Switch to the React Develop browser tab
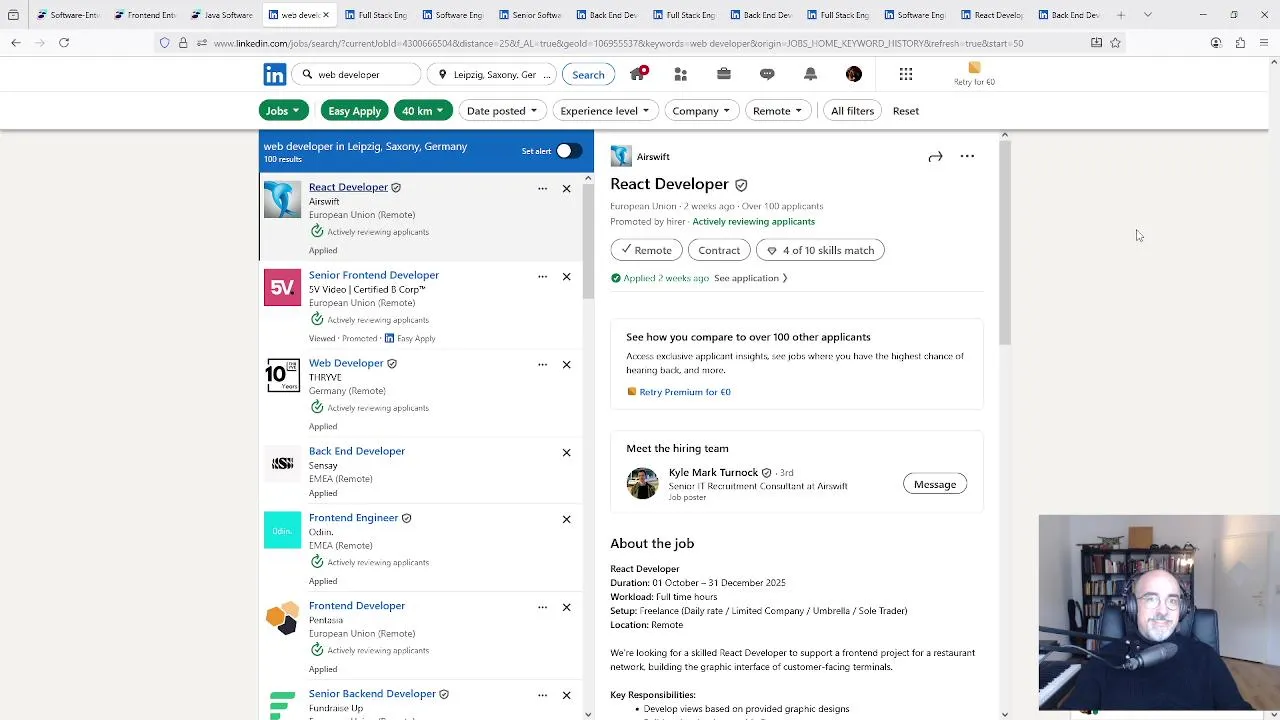Screen dimensions: 1280x720 (x=992, y=15)
